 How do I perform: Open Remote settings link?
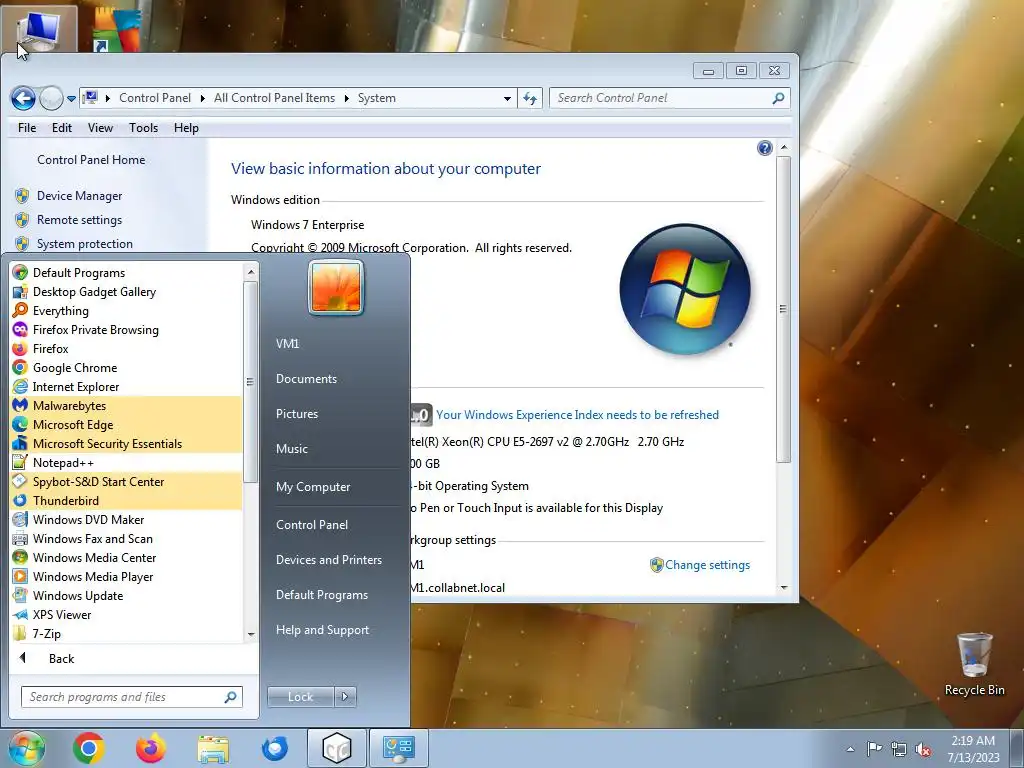click(x=79, y=220)
